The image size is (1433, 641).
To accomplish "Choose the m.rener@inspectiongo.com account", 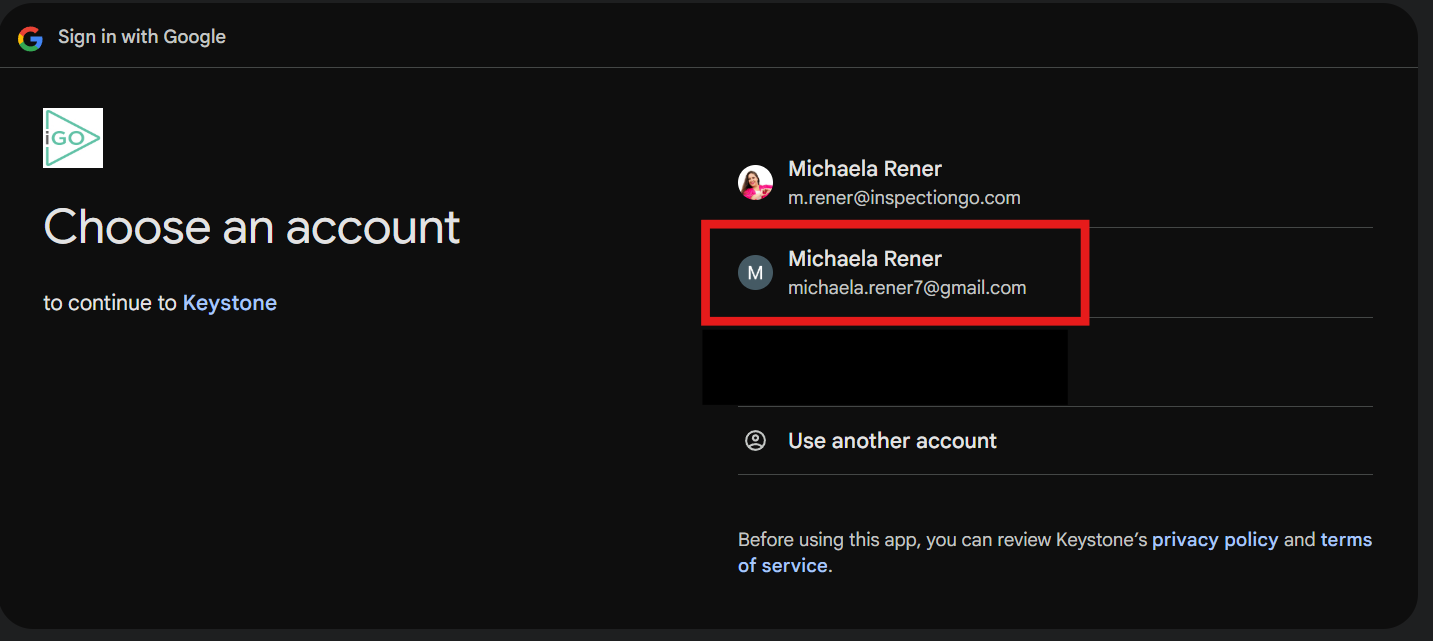I will click(x=1055, y=183).
